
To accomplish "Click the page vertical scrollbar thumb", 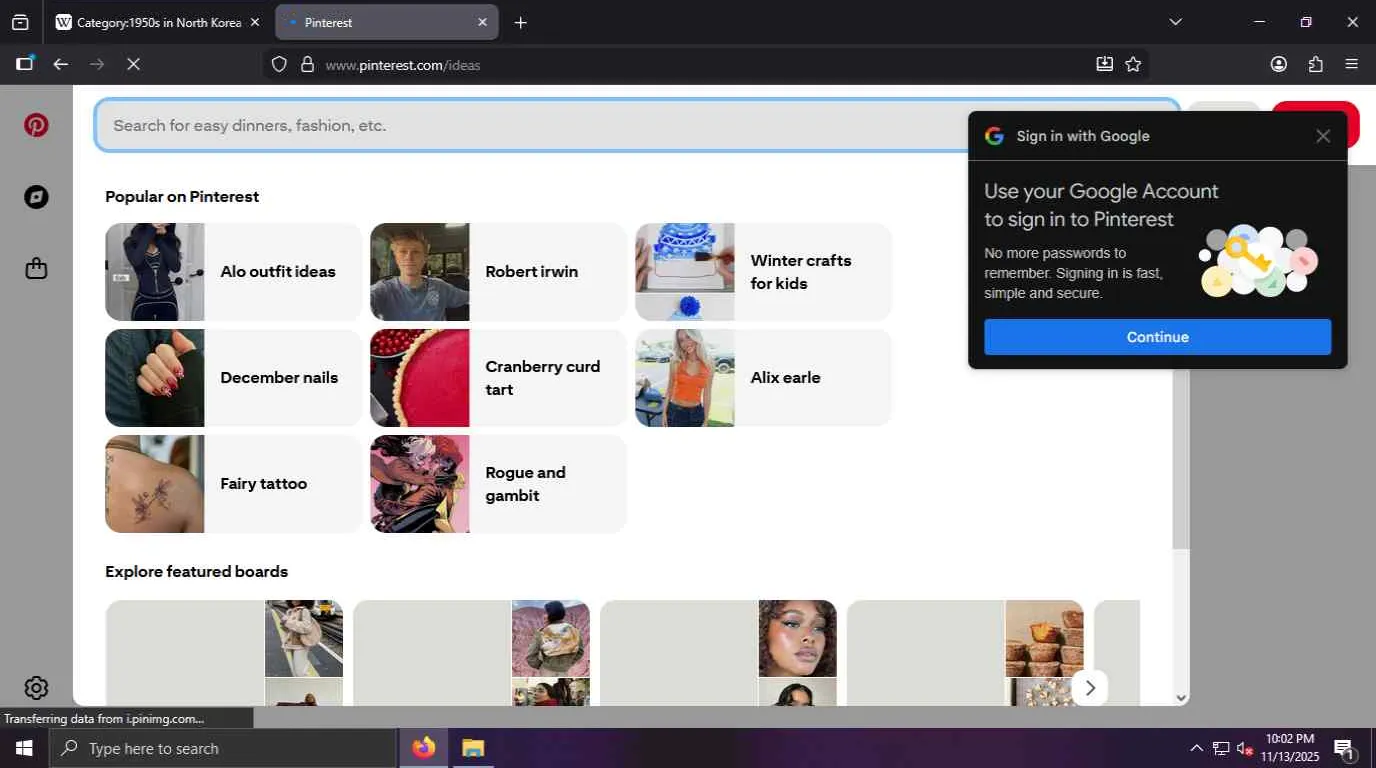I will [1181, 357].
